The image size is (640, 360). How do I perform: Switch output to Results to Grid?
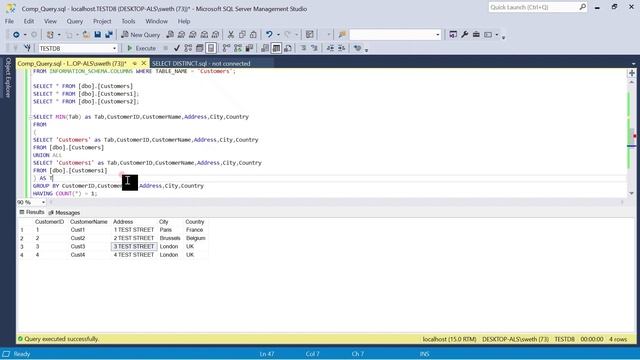[276, 48]
